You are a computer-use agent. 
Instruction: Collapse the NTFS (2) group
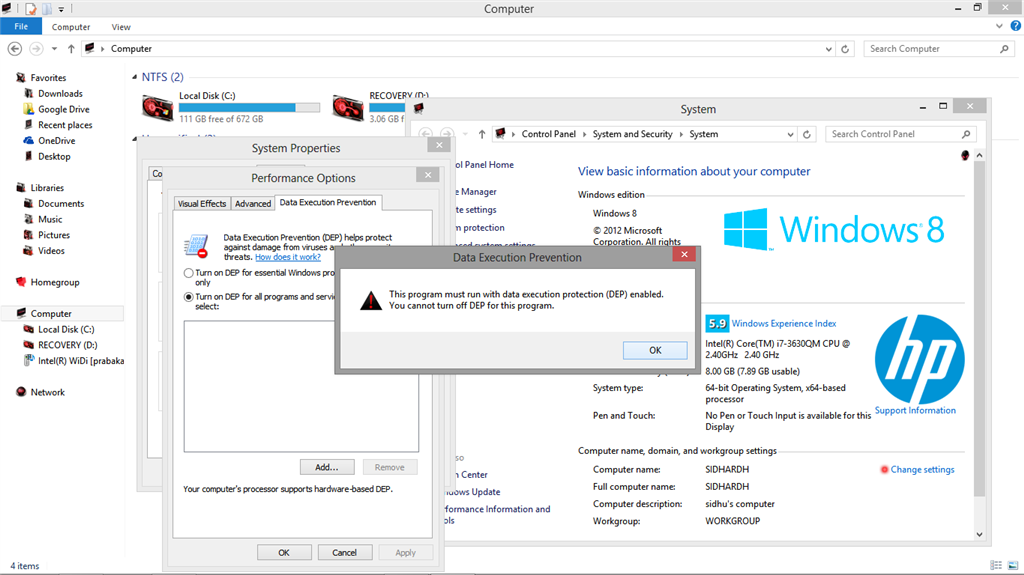point(135,77)
